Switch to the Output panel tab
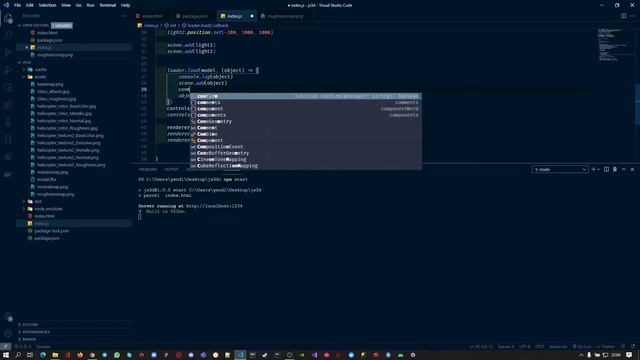The image size is (640, 360). coord(171,169)
